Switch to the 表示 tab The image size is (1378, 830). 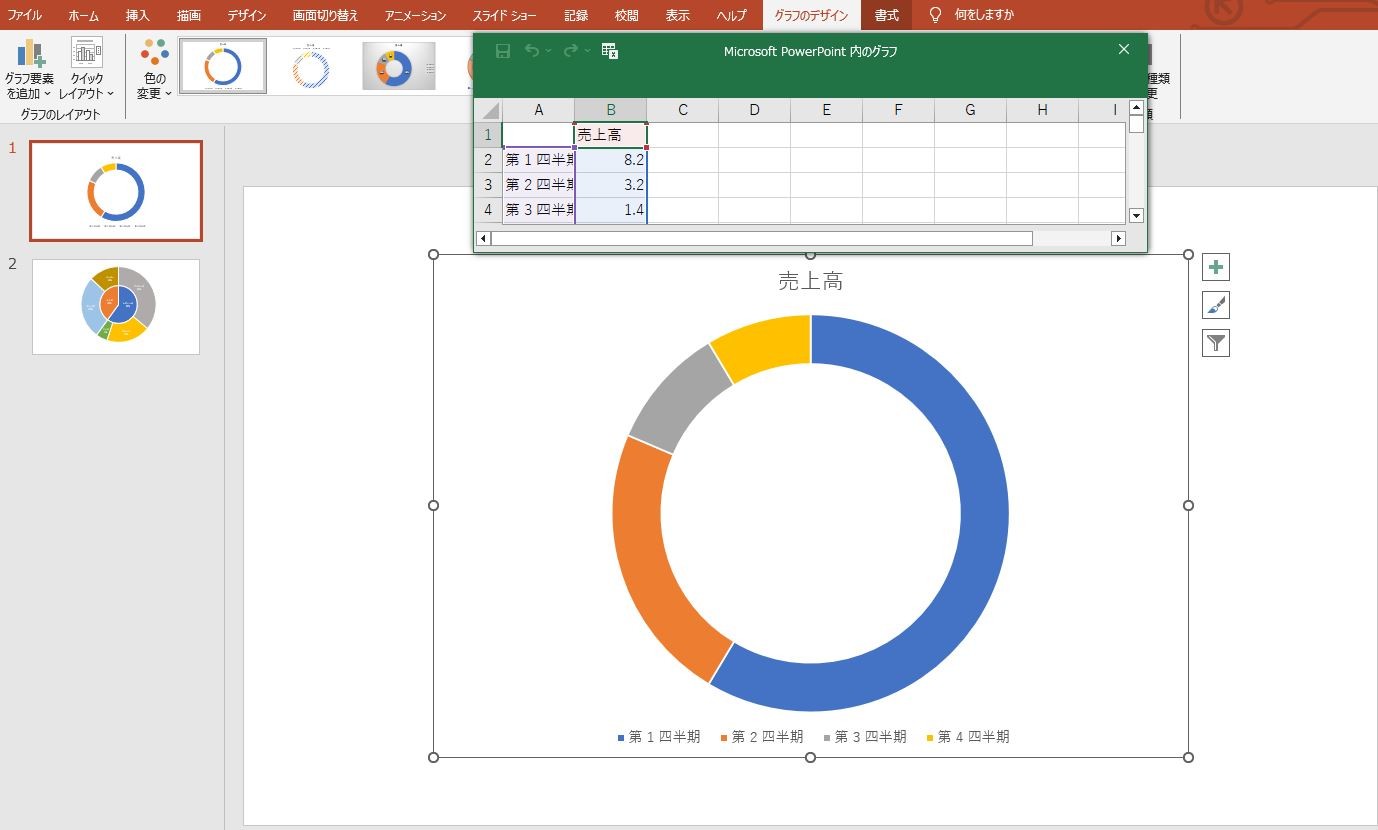click(x=678, y=15)
